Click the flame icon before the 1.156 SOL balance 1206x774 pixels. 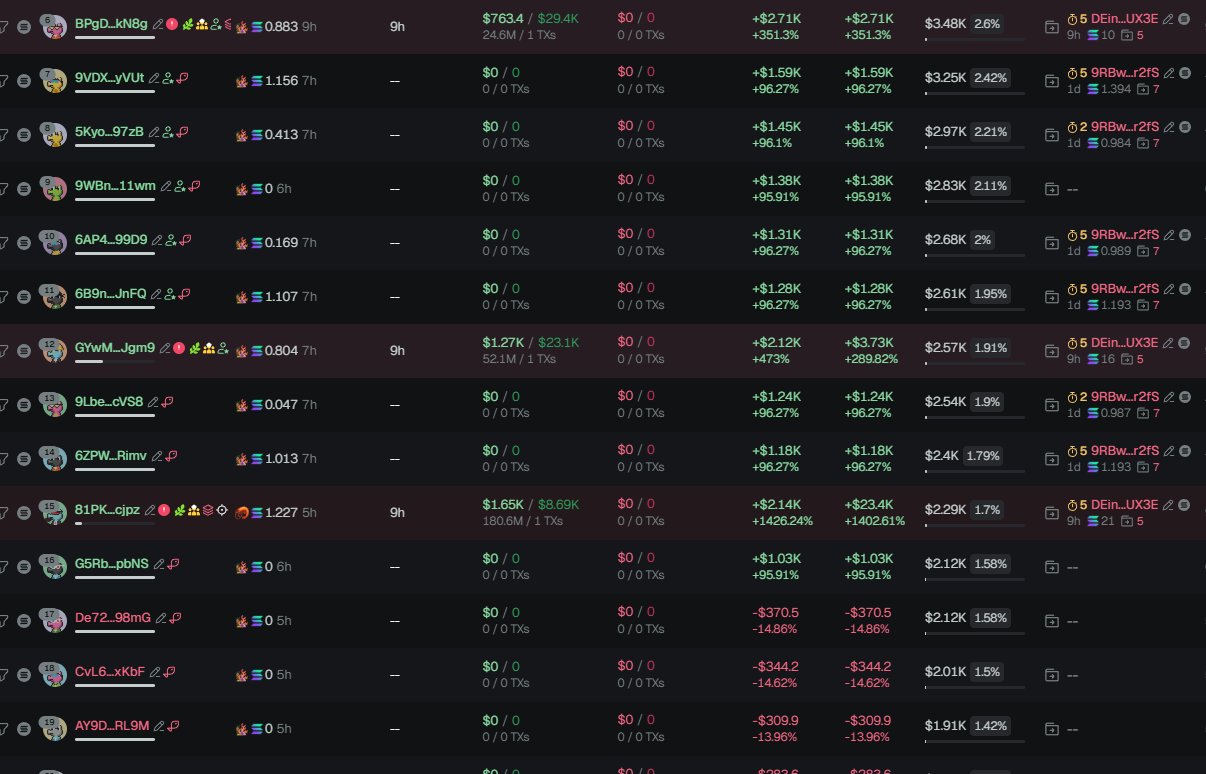(x=241, y=80)
